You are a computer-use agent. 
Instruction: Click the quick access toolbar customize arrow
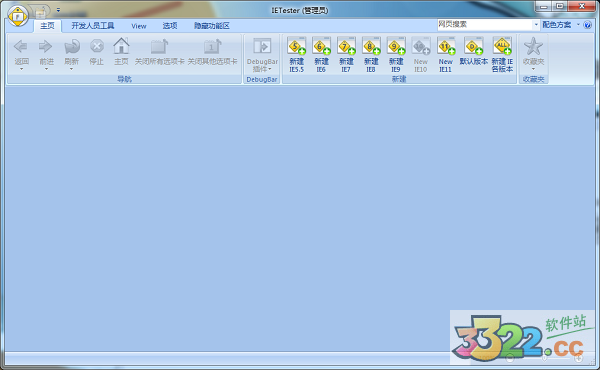(58, 10)
